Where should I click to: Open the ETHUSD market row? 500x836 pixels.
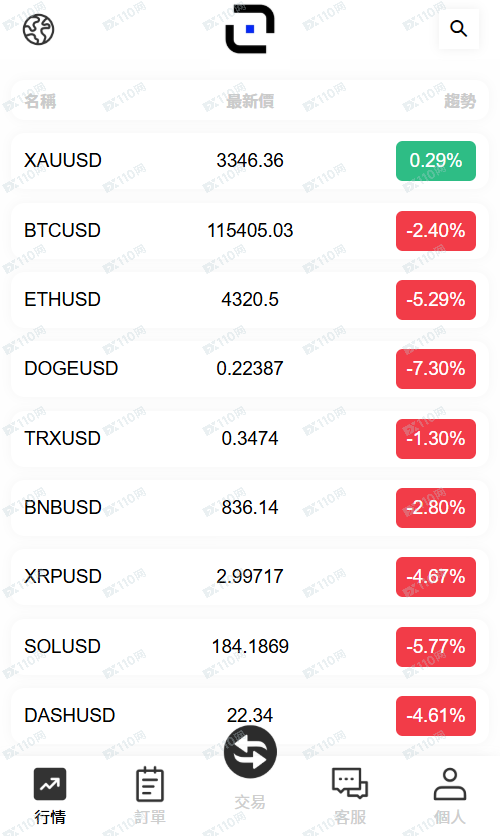coord(250,299)
